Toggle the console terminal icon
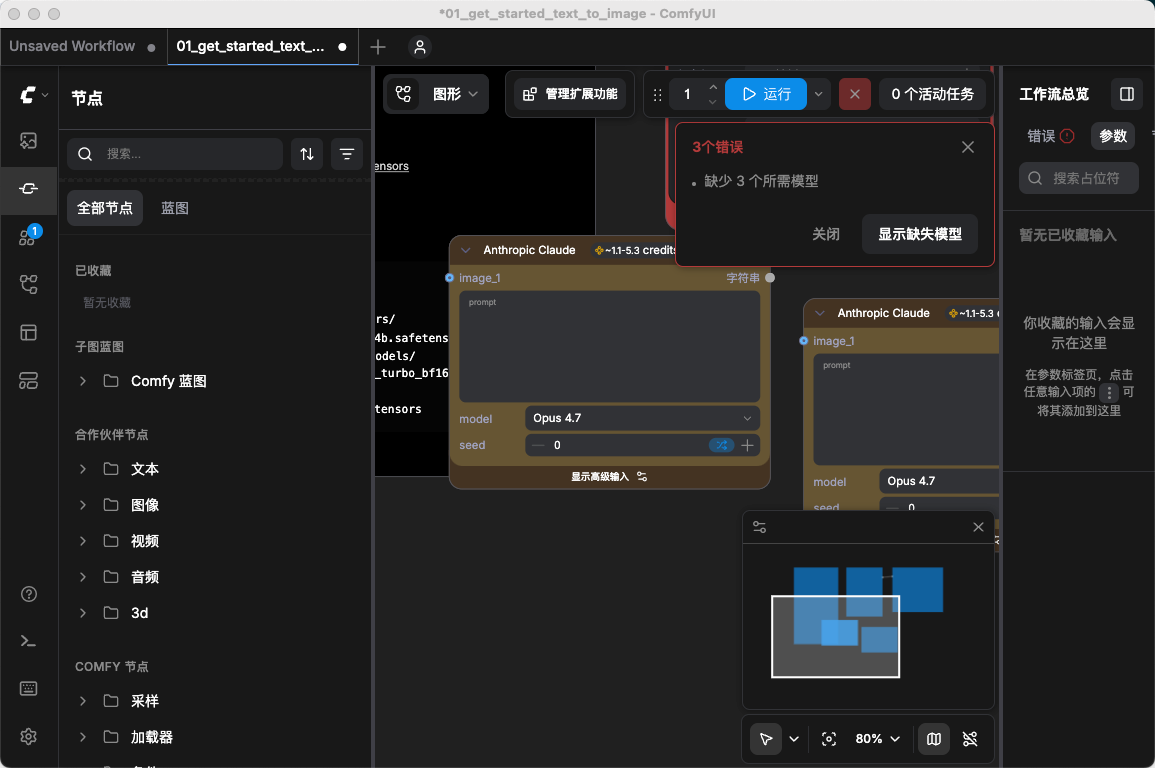1155x768 pixels. [29, 641]
